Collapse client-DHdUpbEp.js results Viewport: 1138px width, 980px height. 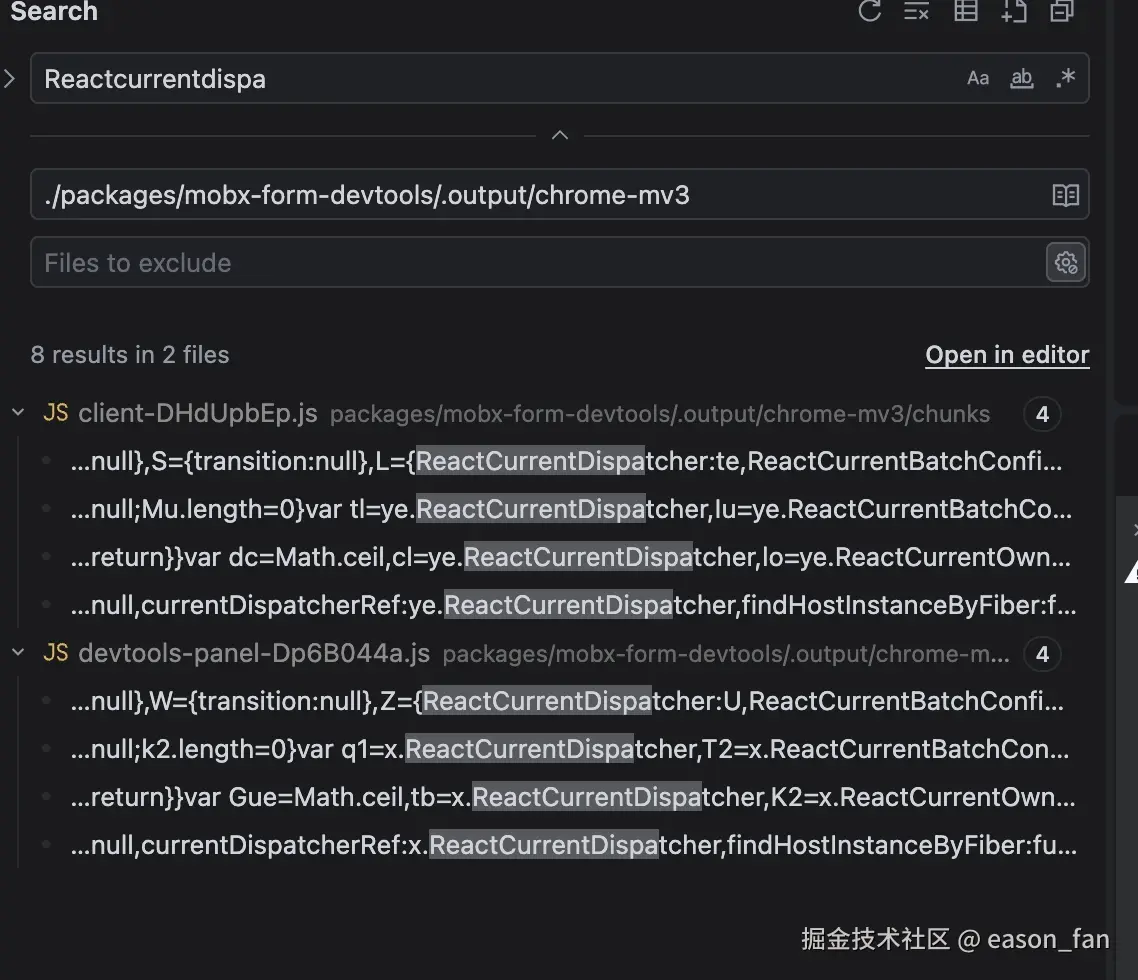[18, 413]
